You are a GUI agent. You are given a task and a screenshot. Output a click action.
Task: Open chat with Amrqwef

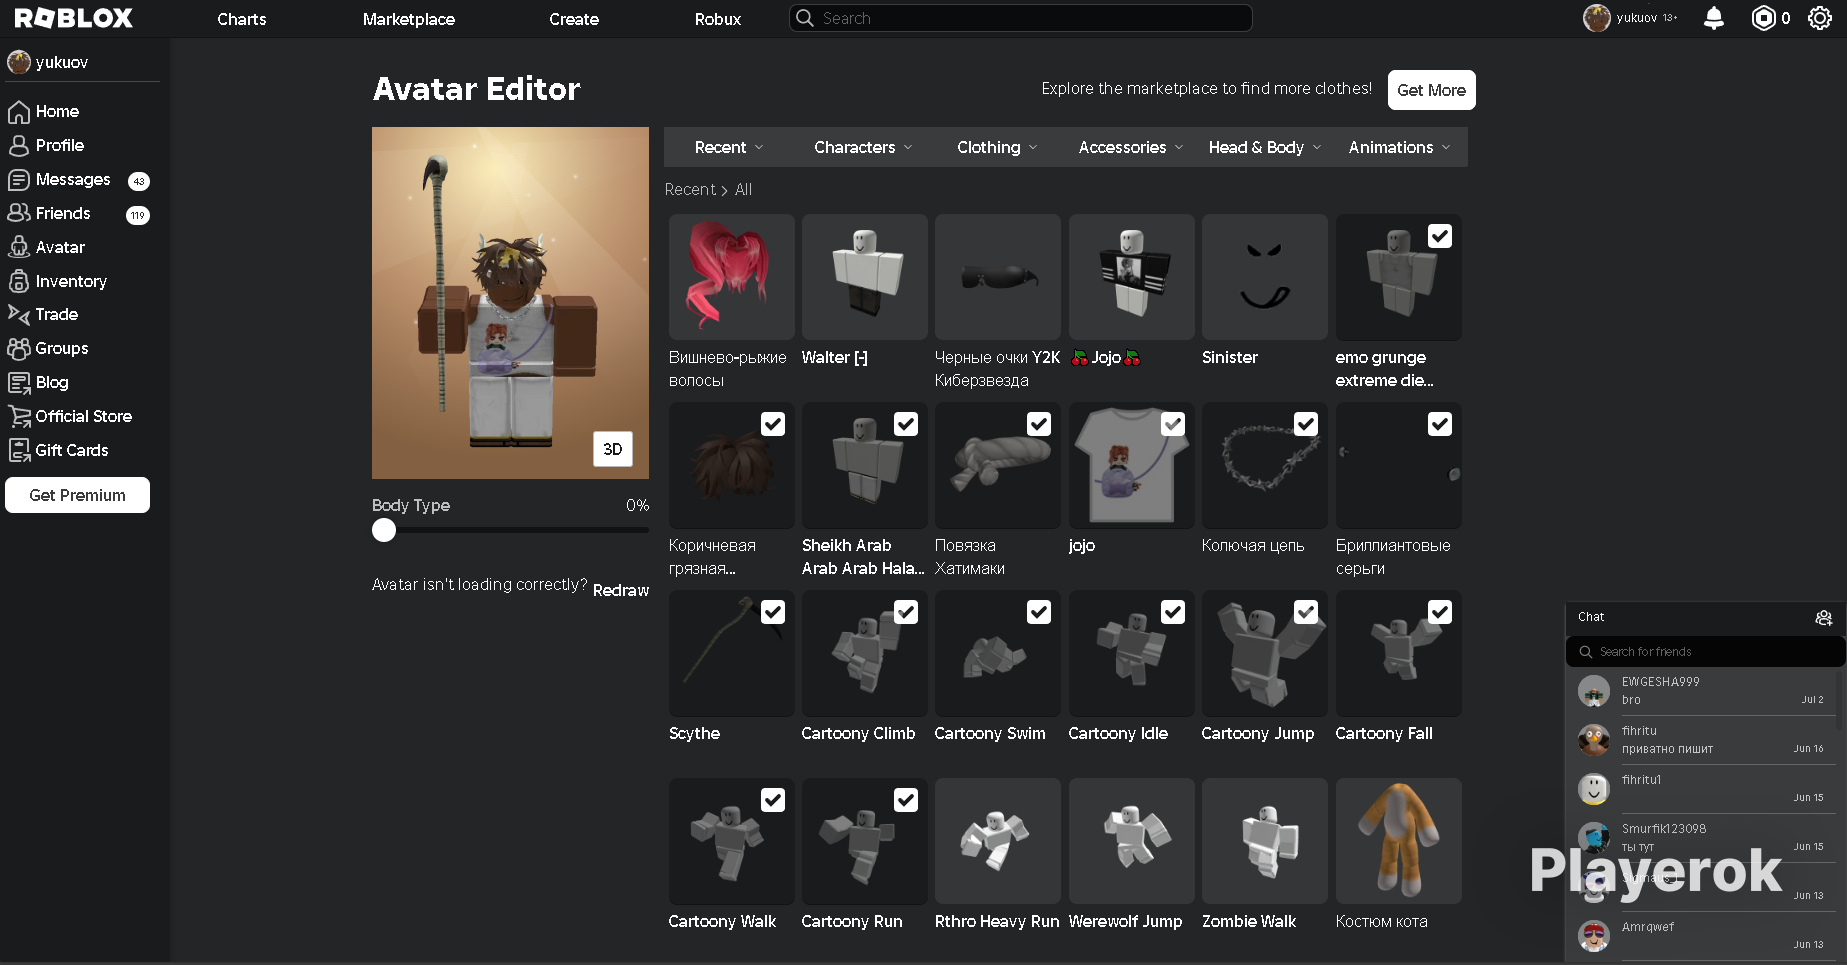click(x=1705, y=936)
